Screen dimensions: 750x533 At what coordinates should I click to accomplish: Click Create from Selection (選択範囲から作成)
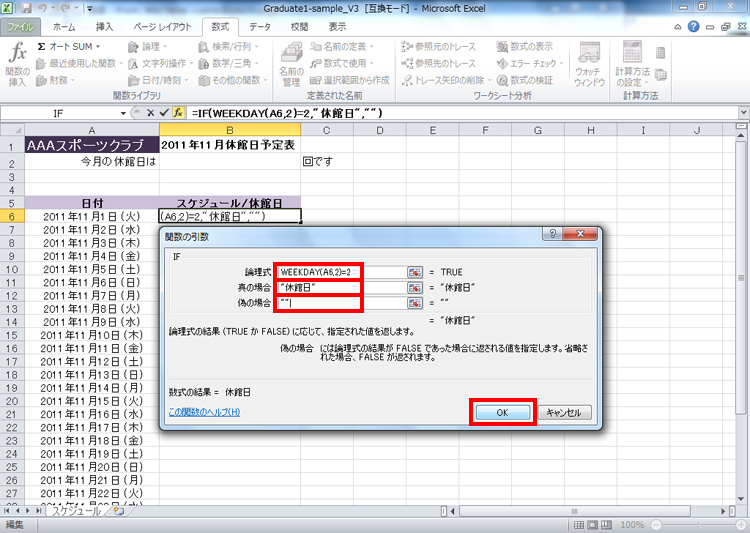[x=350, y=80]
